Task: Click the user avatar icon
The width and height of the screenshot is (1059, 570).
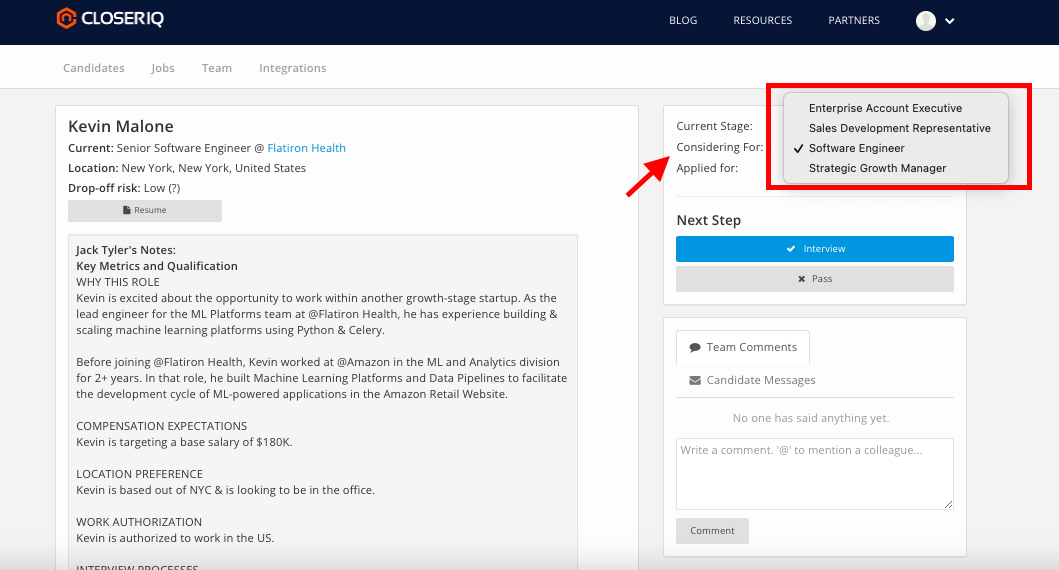Action: (926, 21)
